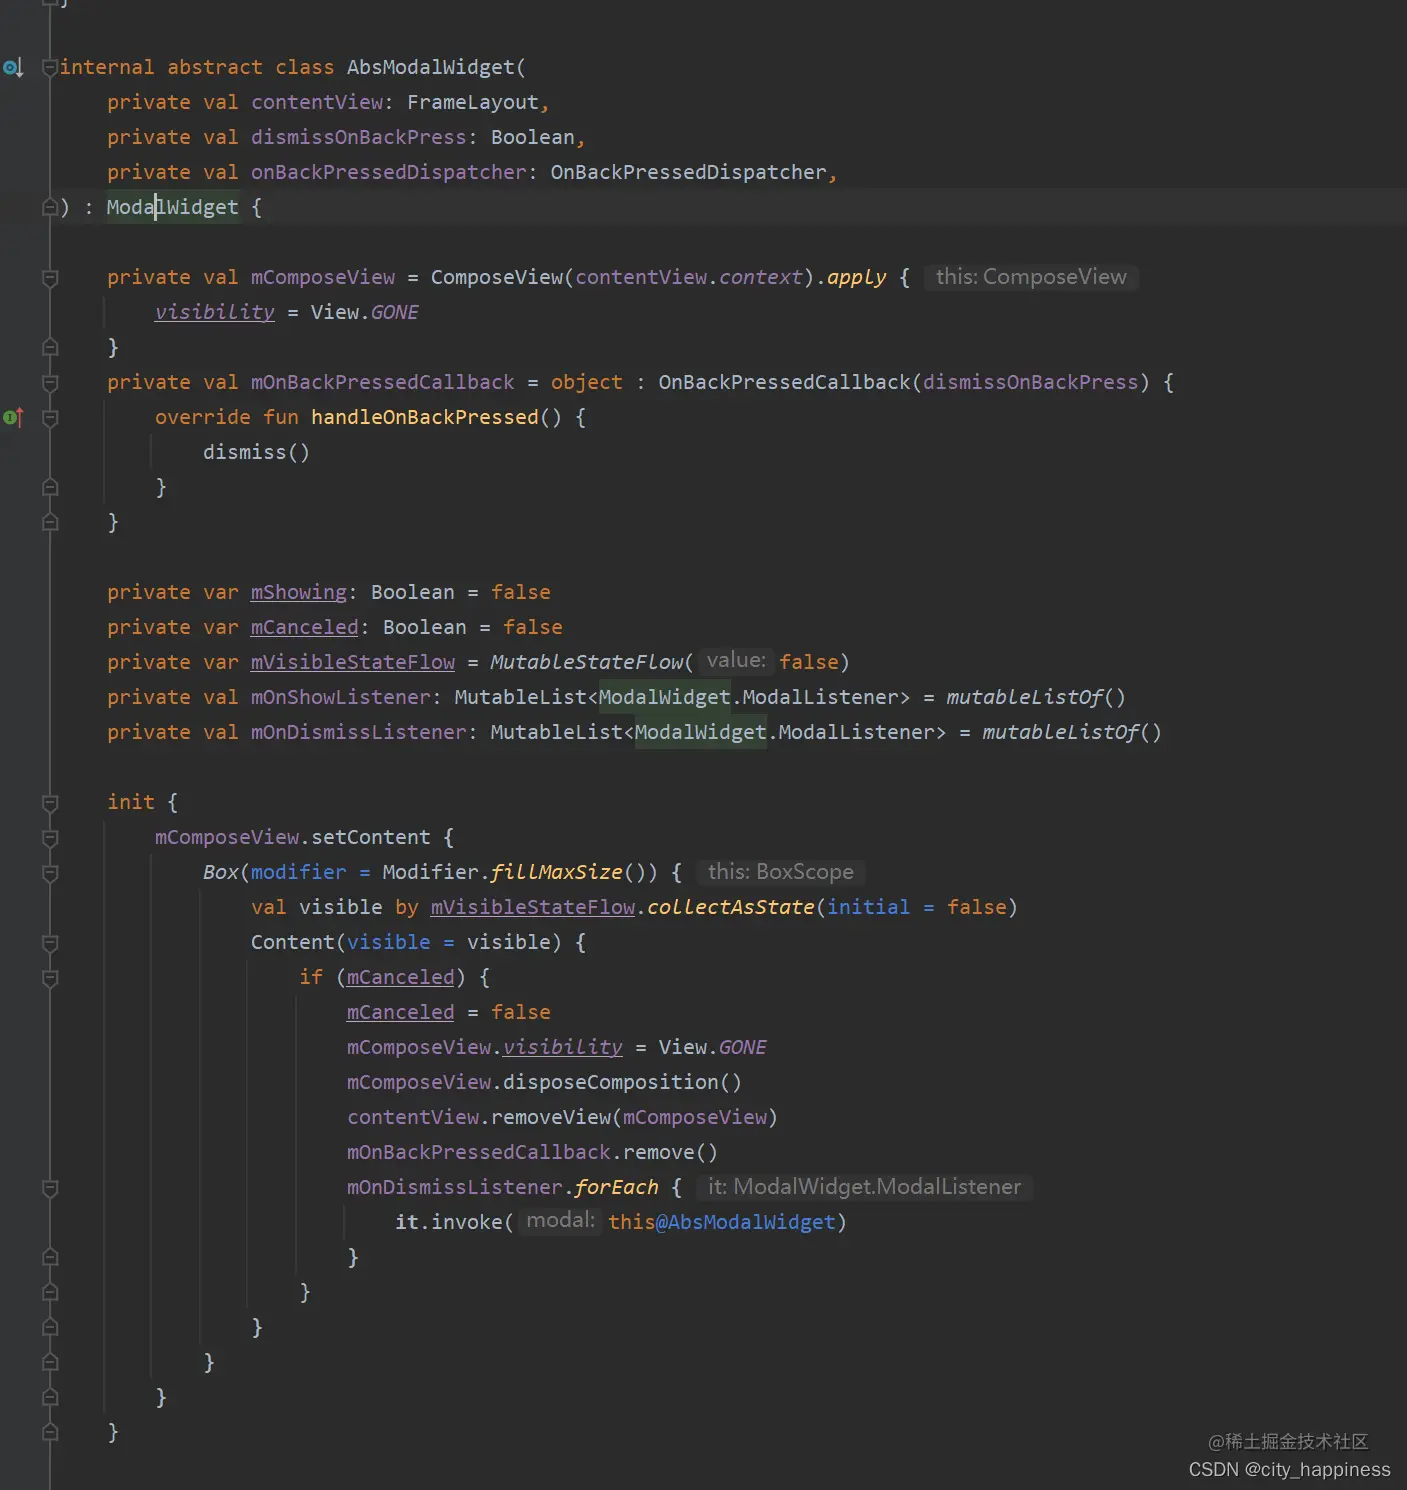Place cursor on ModalWidget supertype after the parenthesis

(x=173, y=207)
